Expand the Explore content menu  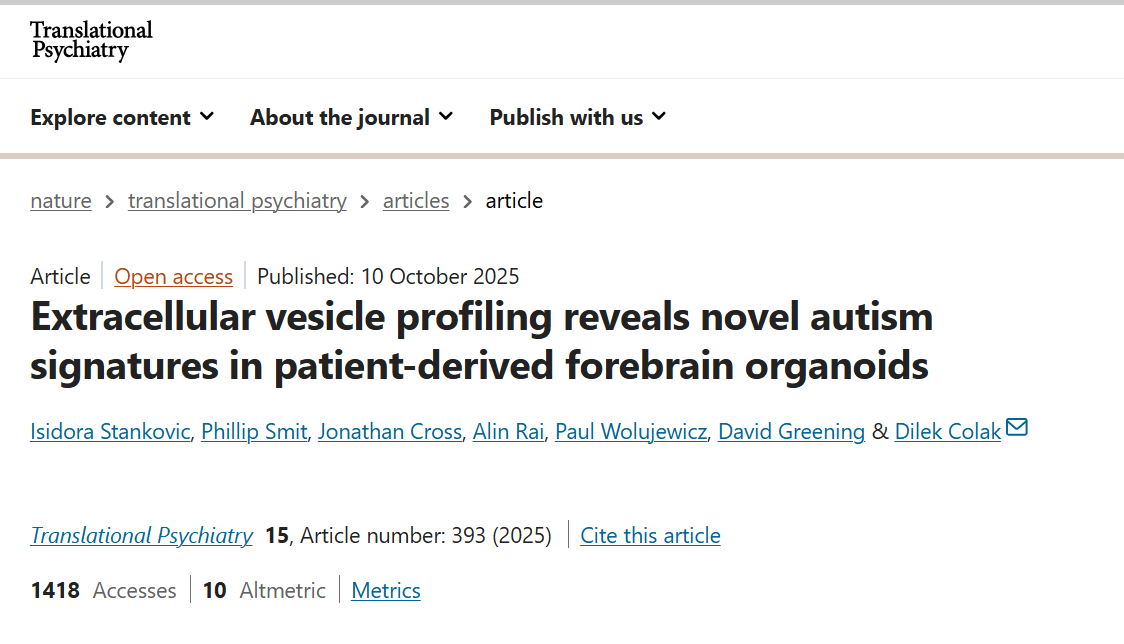click(122, 117)
